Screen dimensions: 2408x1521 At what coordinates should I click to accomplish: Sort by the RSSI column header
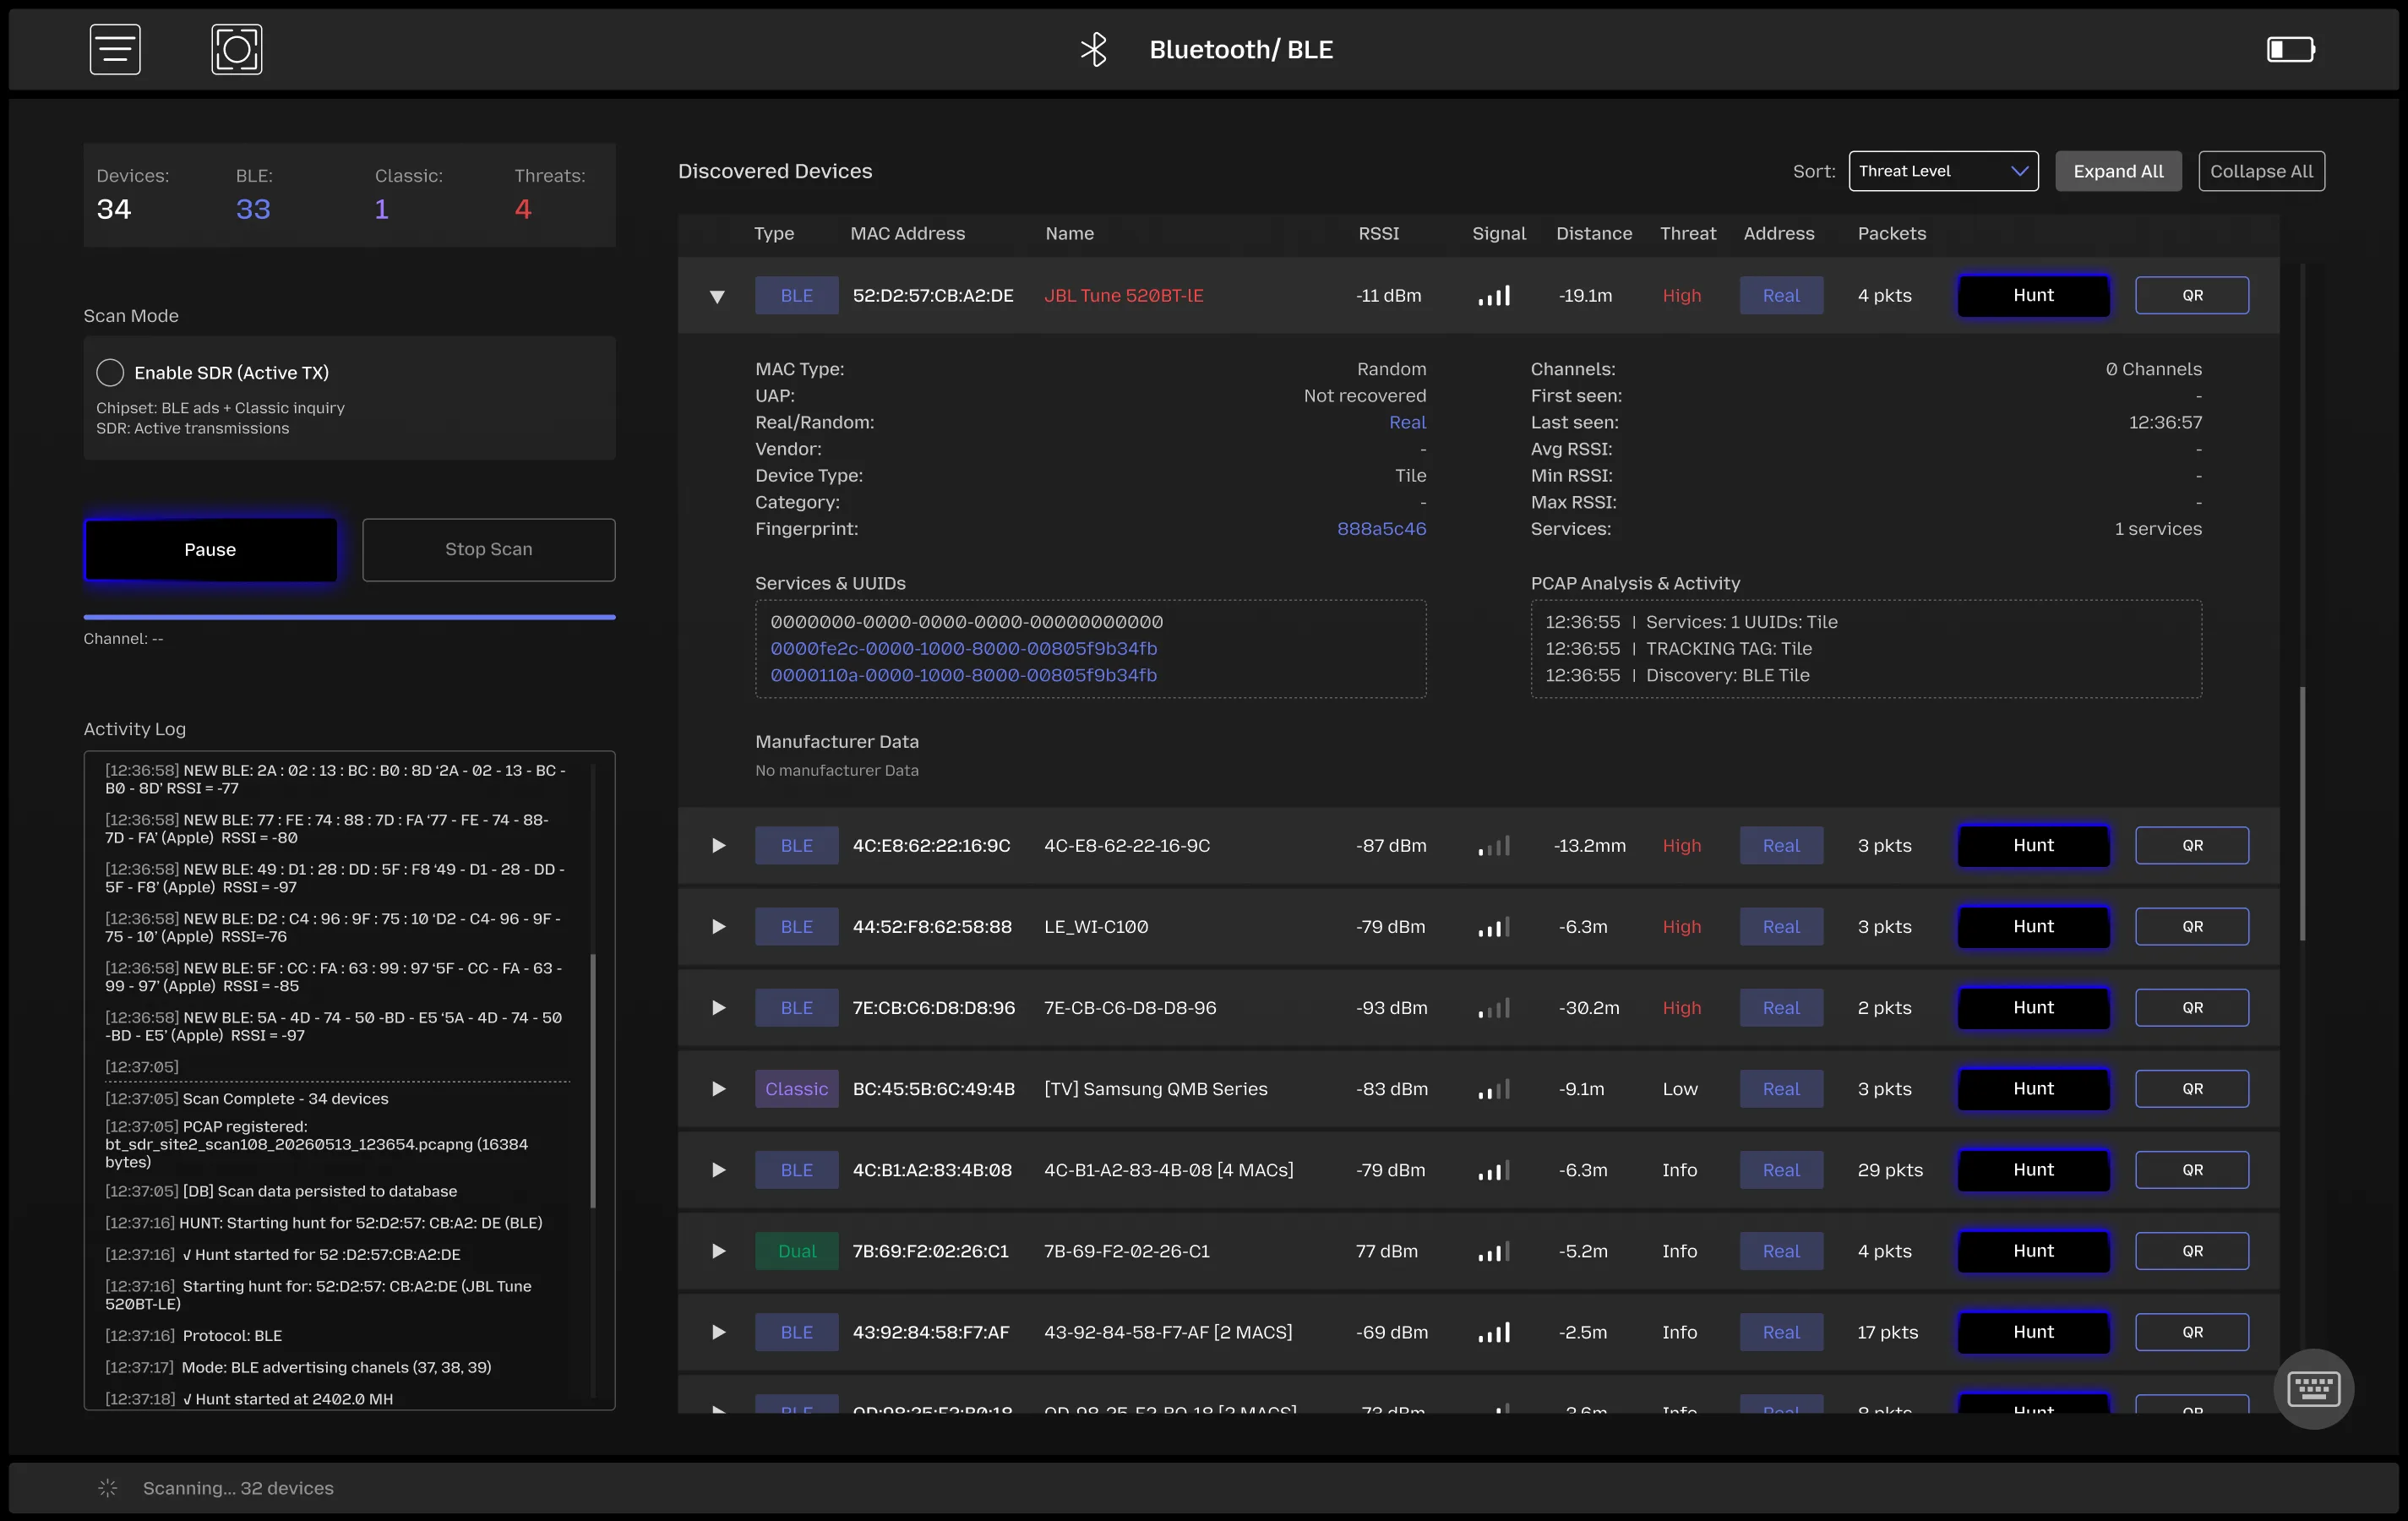1378,233
